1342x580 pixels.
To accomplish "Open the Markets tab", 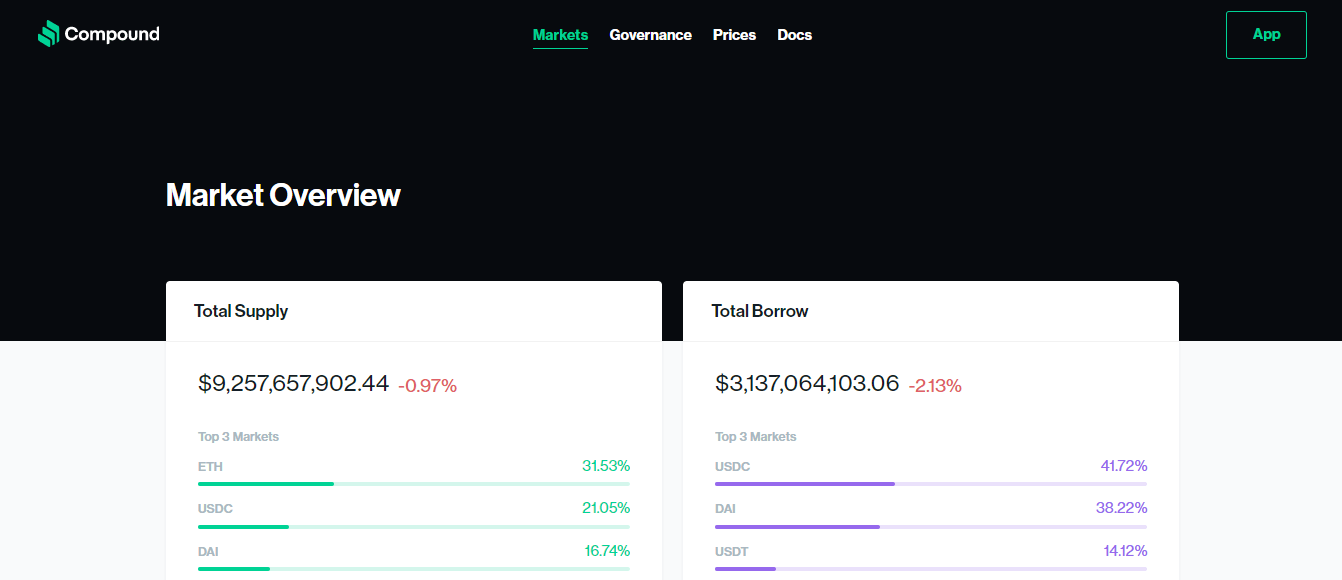I will pos(560,35).
